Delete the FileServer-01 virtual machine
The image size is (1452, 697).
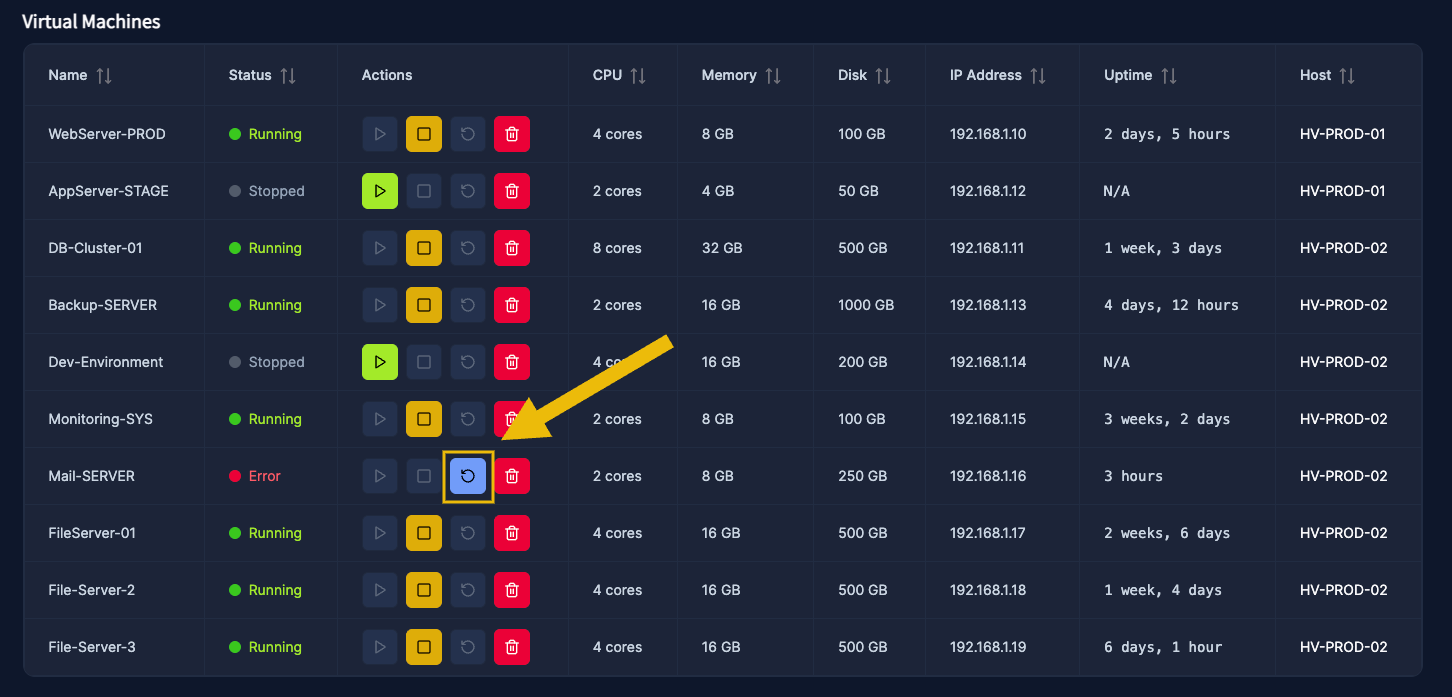[512, 533]
